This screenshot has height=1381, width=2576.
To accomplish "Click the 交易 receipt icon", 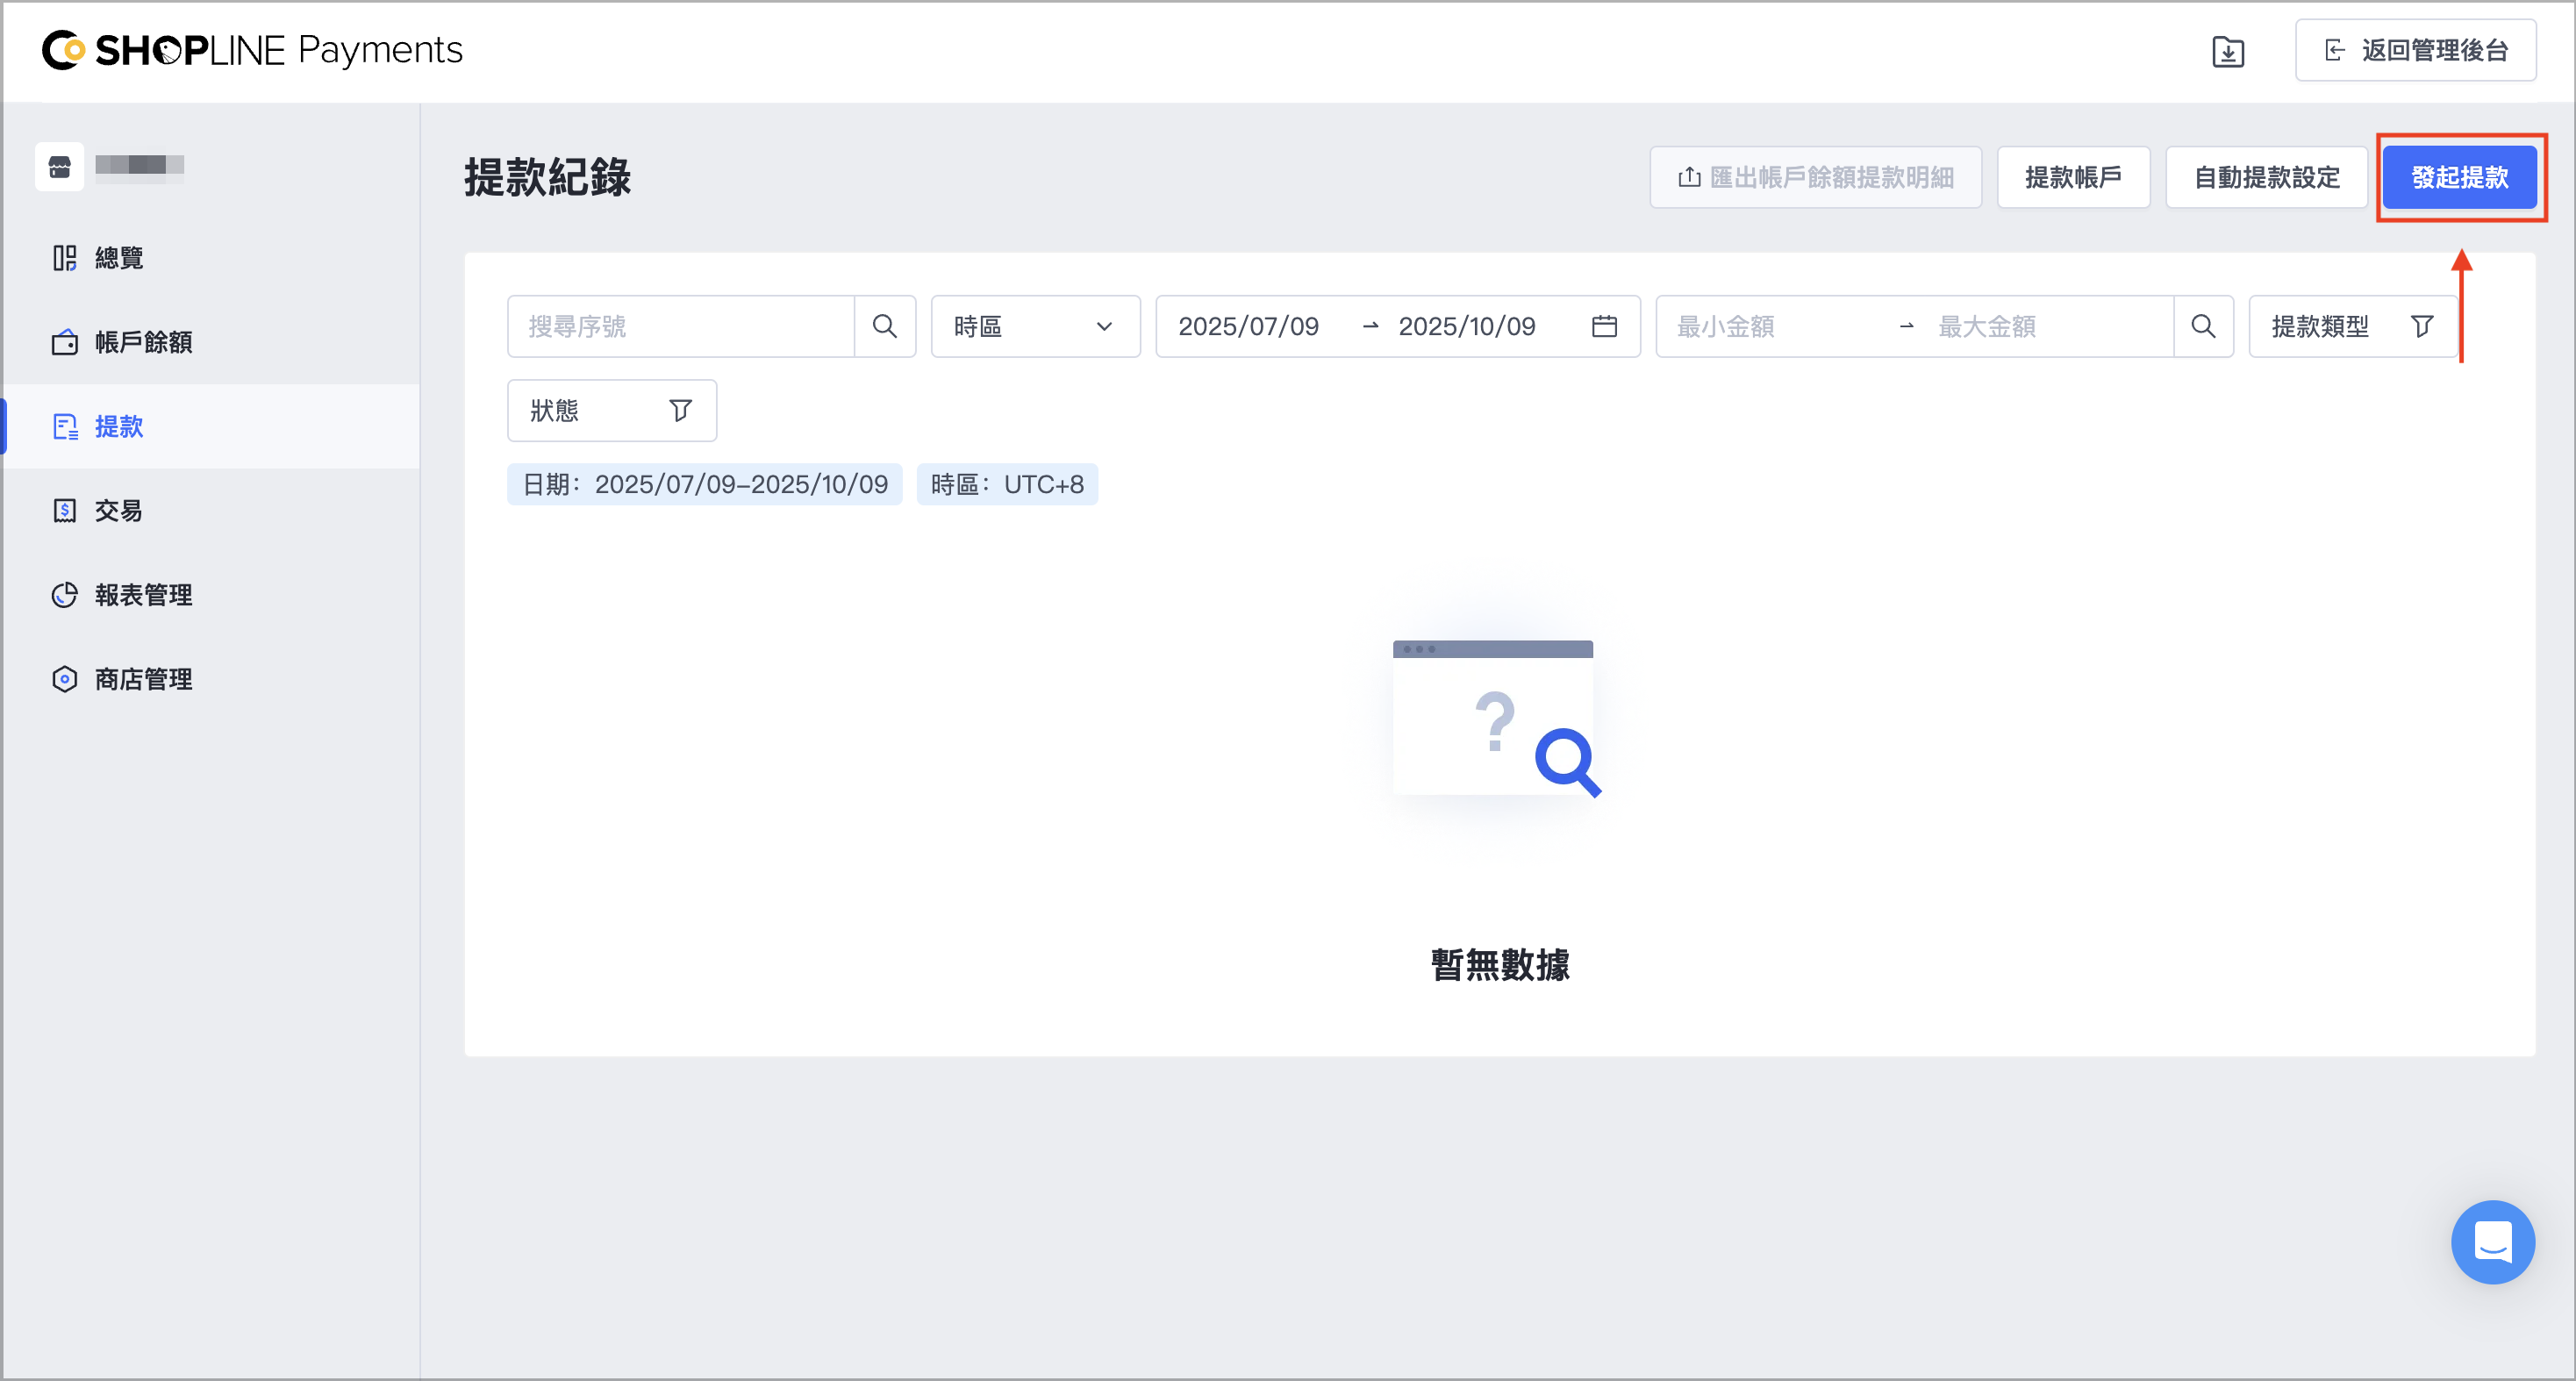I will [x=65, y=510].
